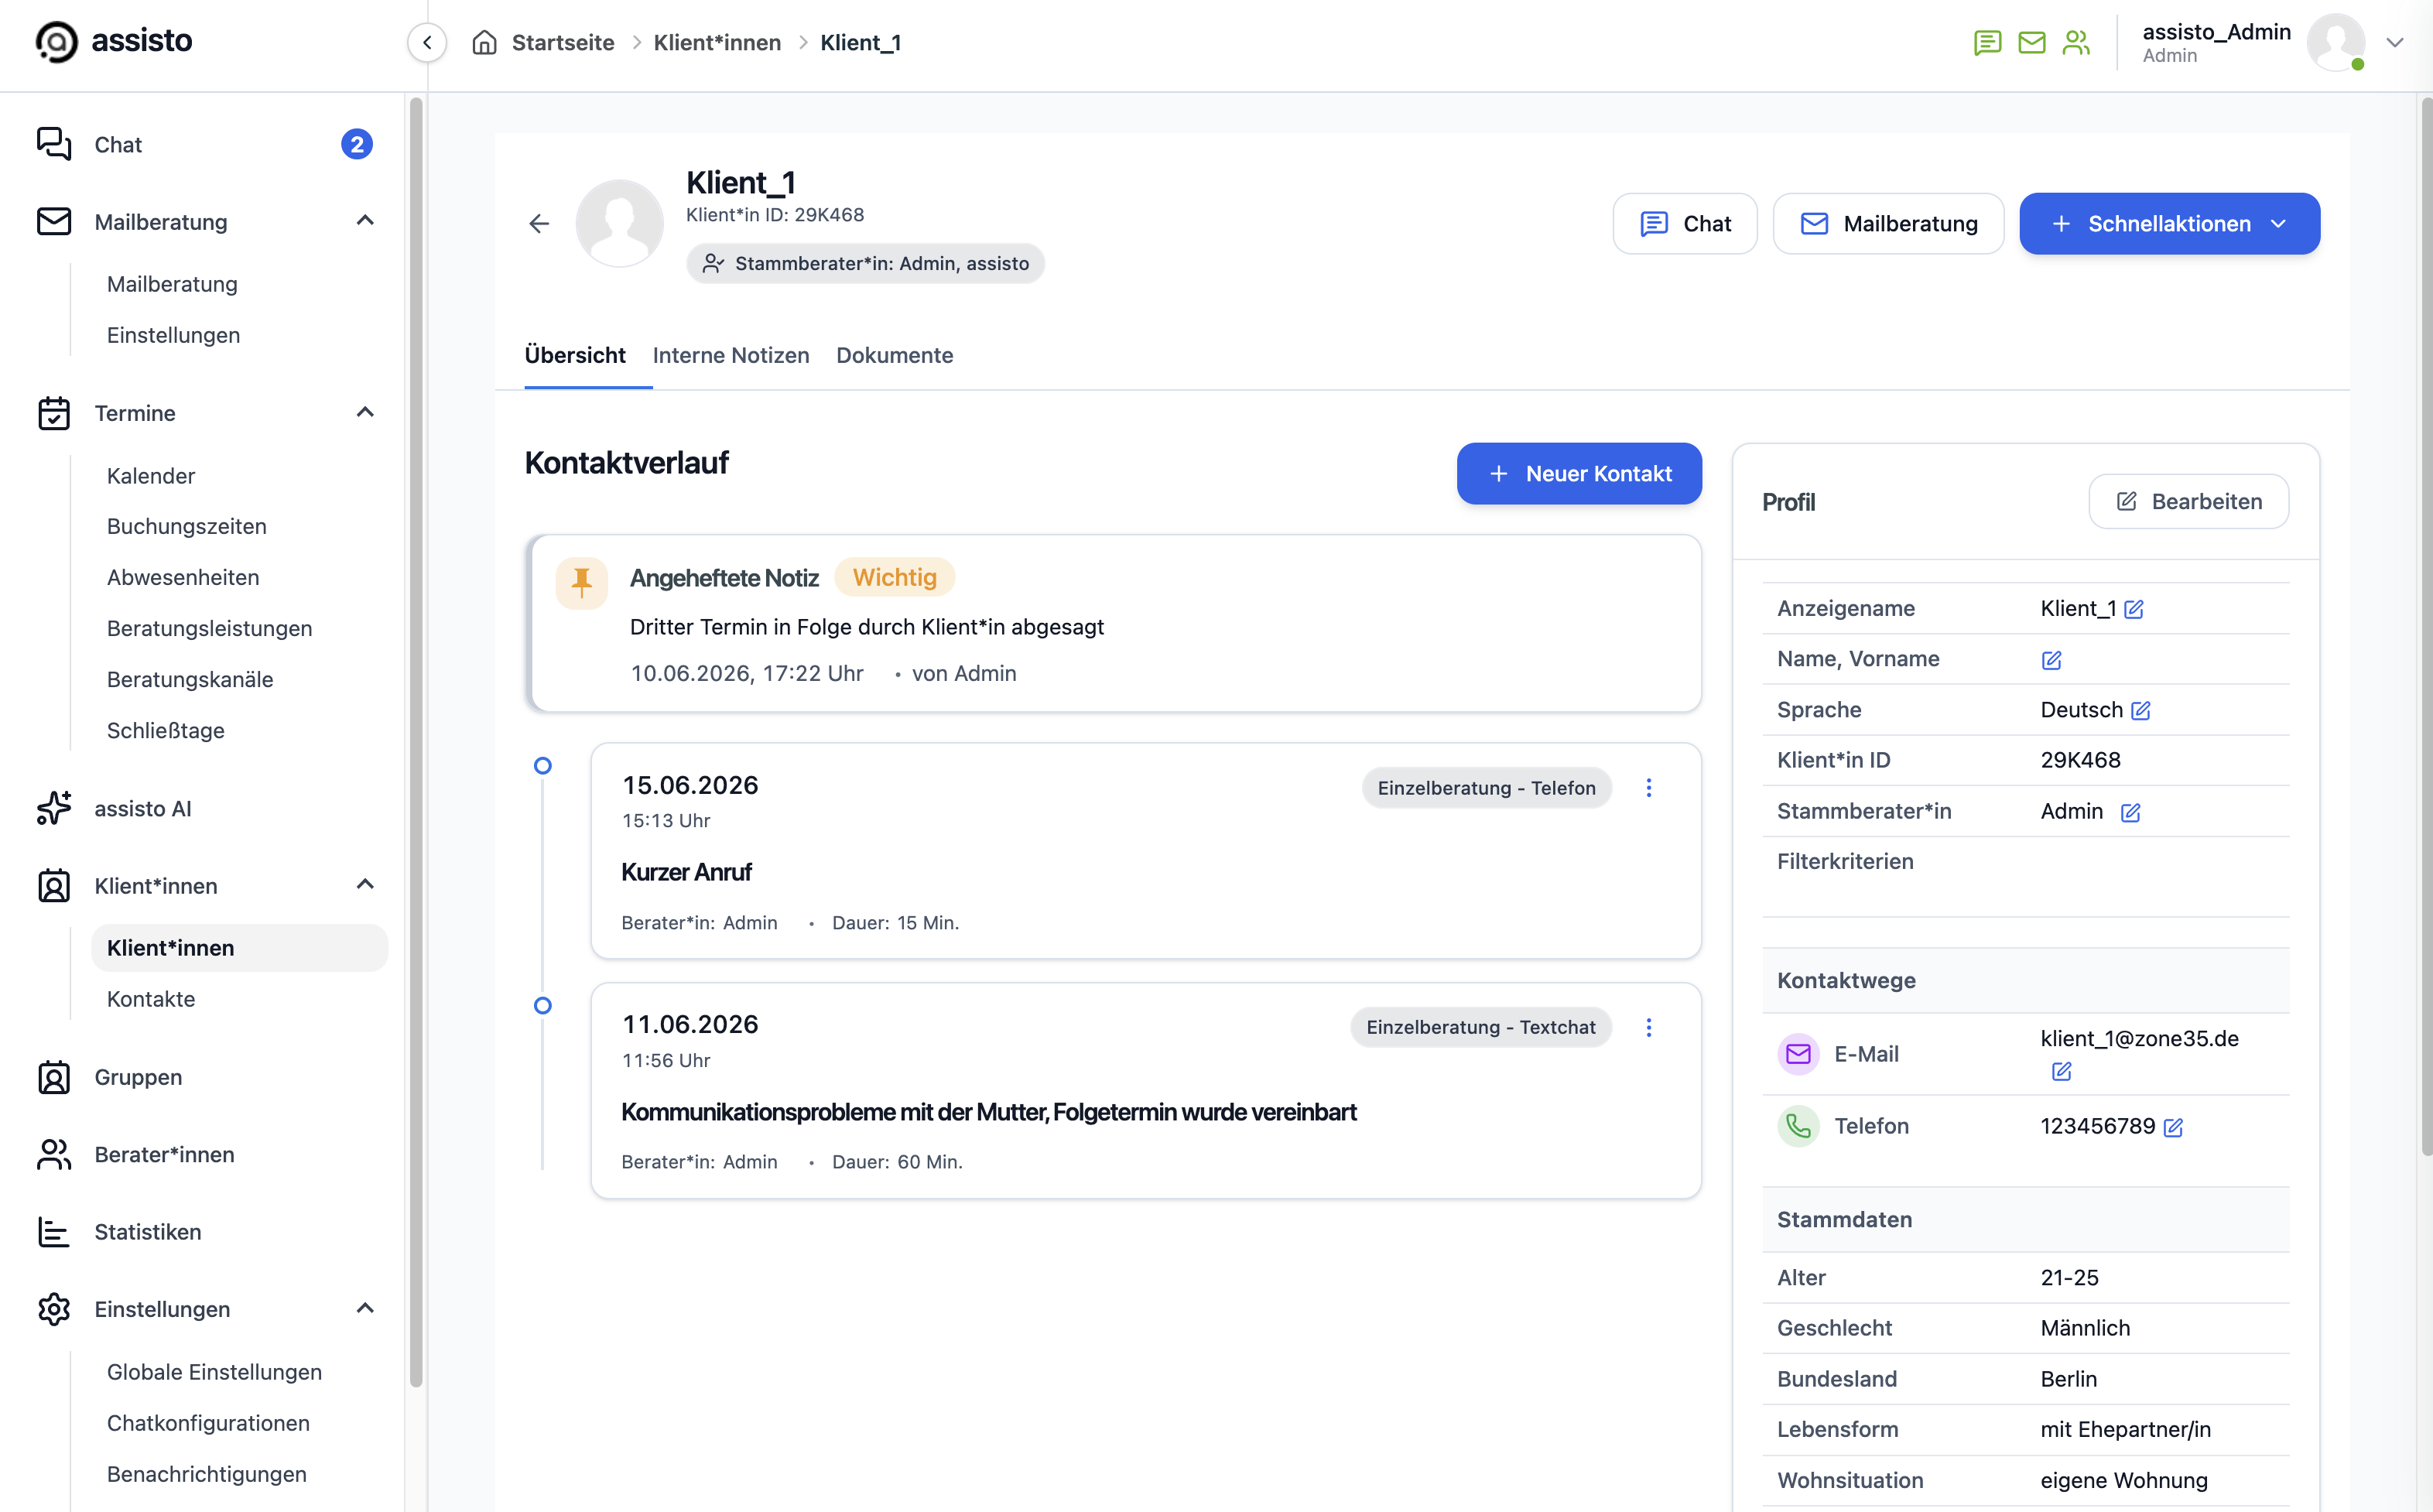2433x1512 pixels.
Task: Click the timeline marker for 15.06.2026
Action: pos(543,766)
